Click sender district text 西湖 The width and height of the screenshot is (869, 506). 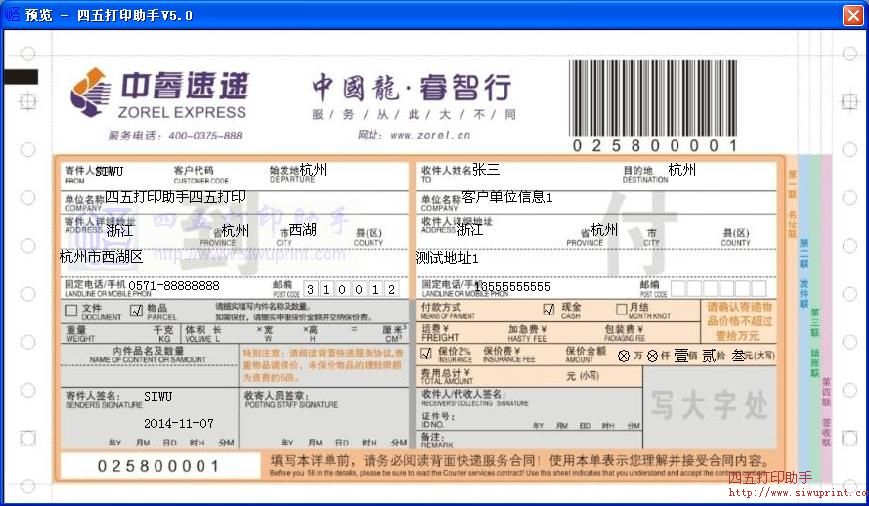click(303, 229)
